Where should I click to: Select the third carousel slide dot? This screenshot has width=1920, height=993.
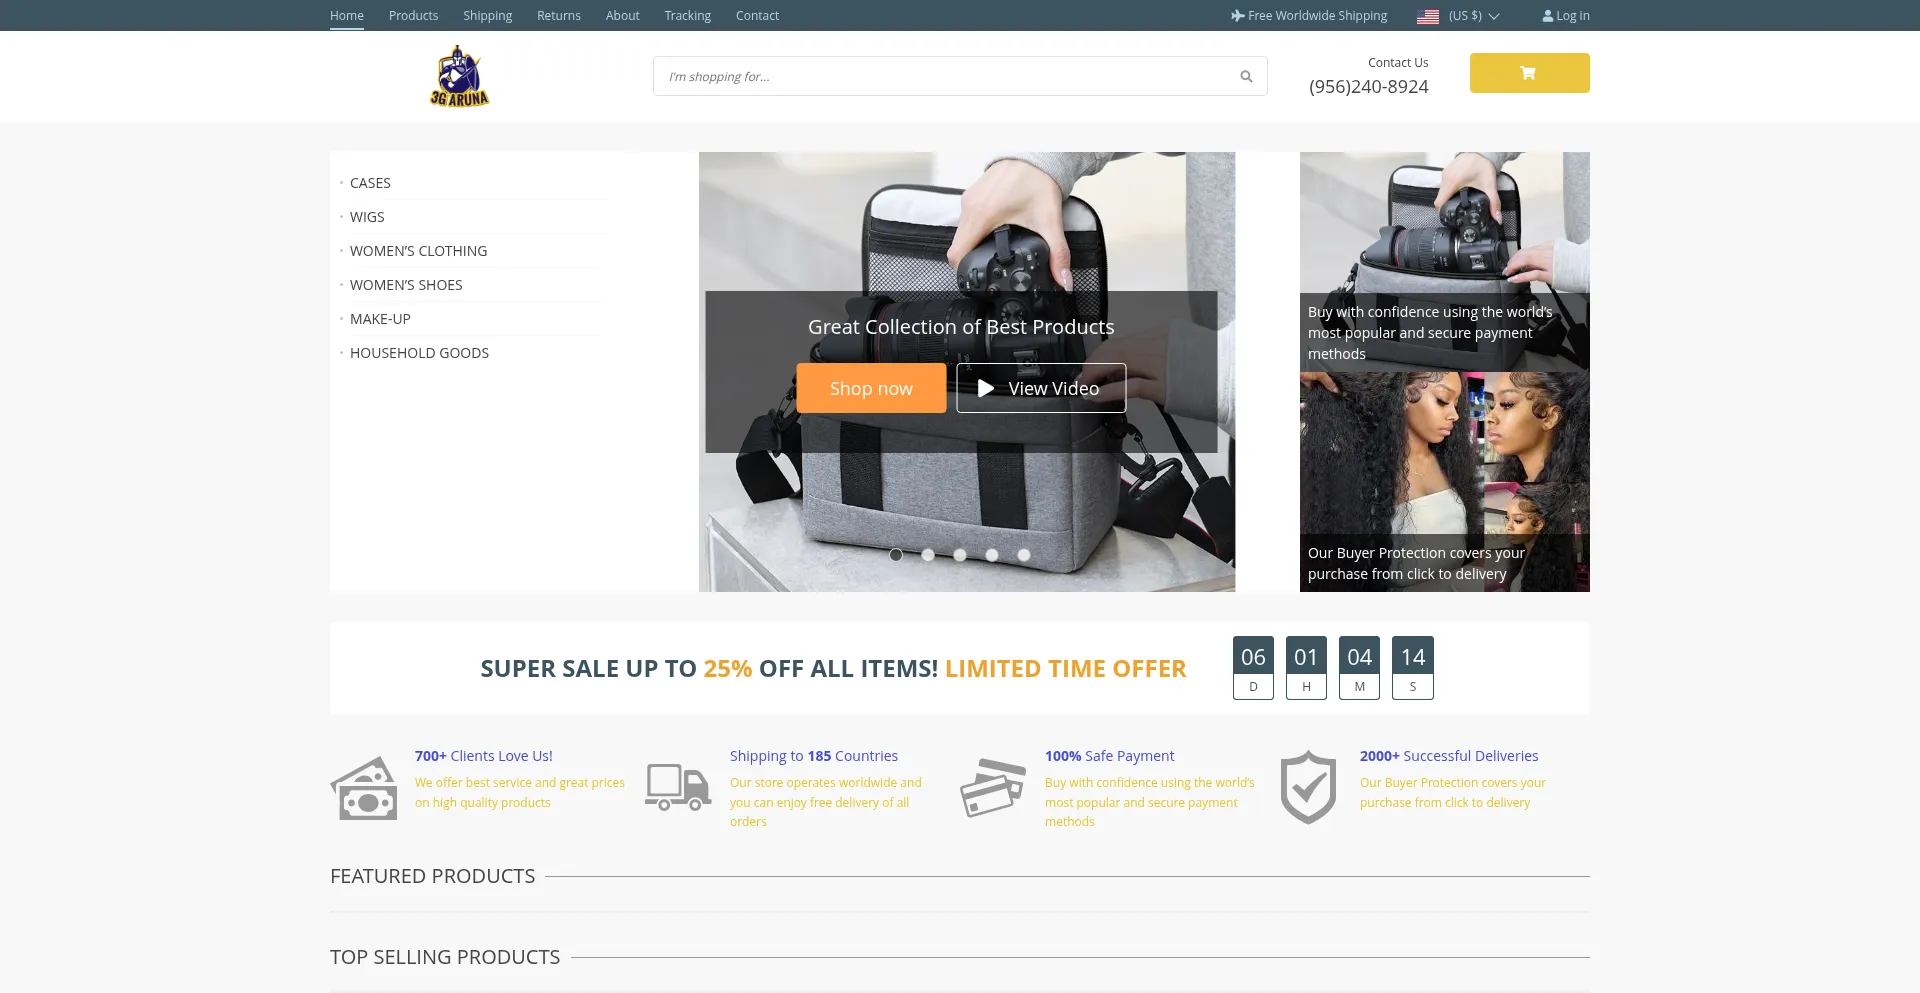(960, 555)
